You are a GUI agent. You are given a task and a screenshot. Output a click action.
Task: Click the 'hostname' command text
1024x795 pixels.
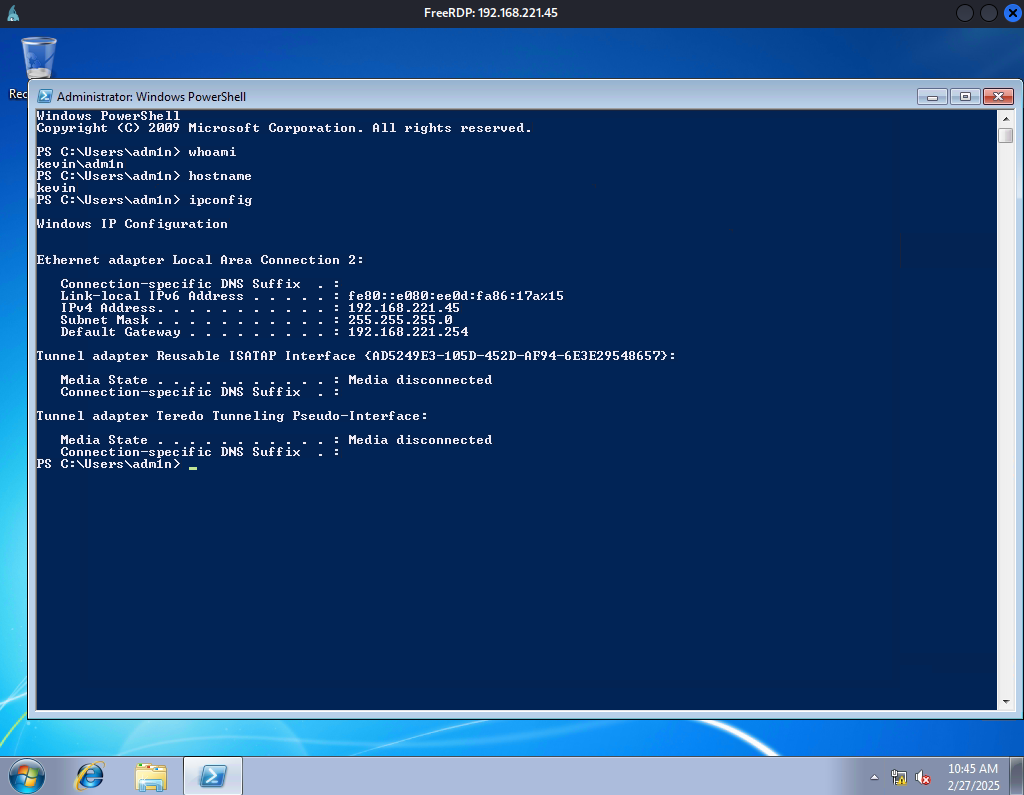[x=220, y=176]
